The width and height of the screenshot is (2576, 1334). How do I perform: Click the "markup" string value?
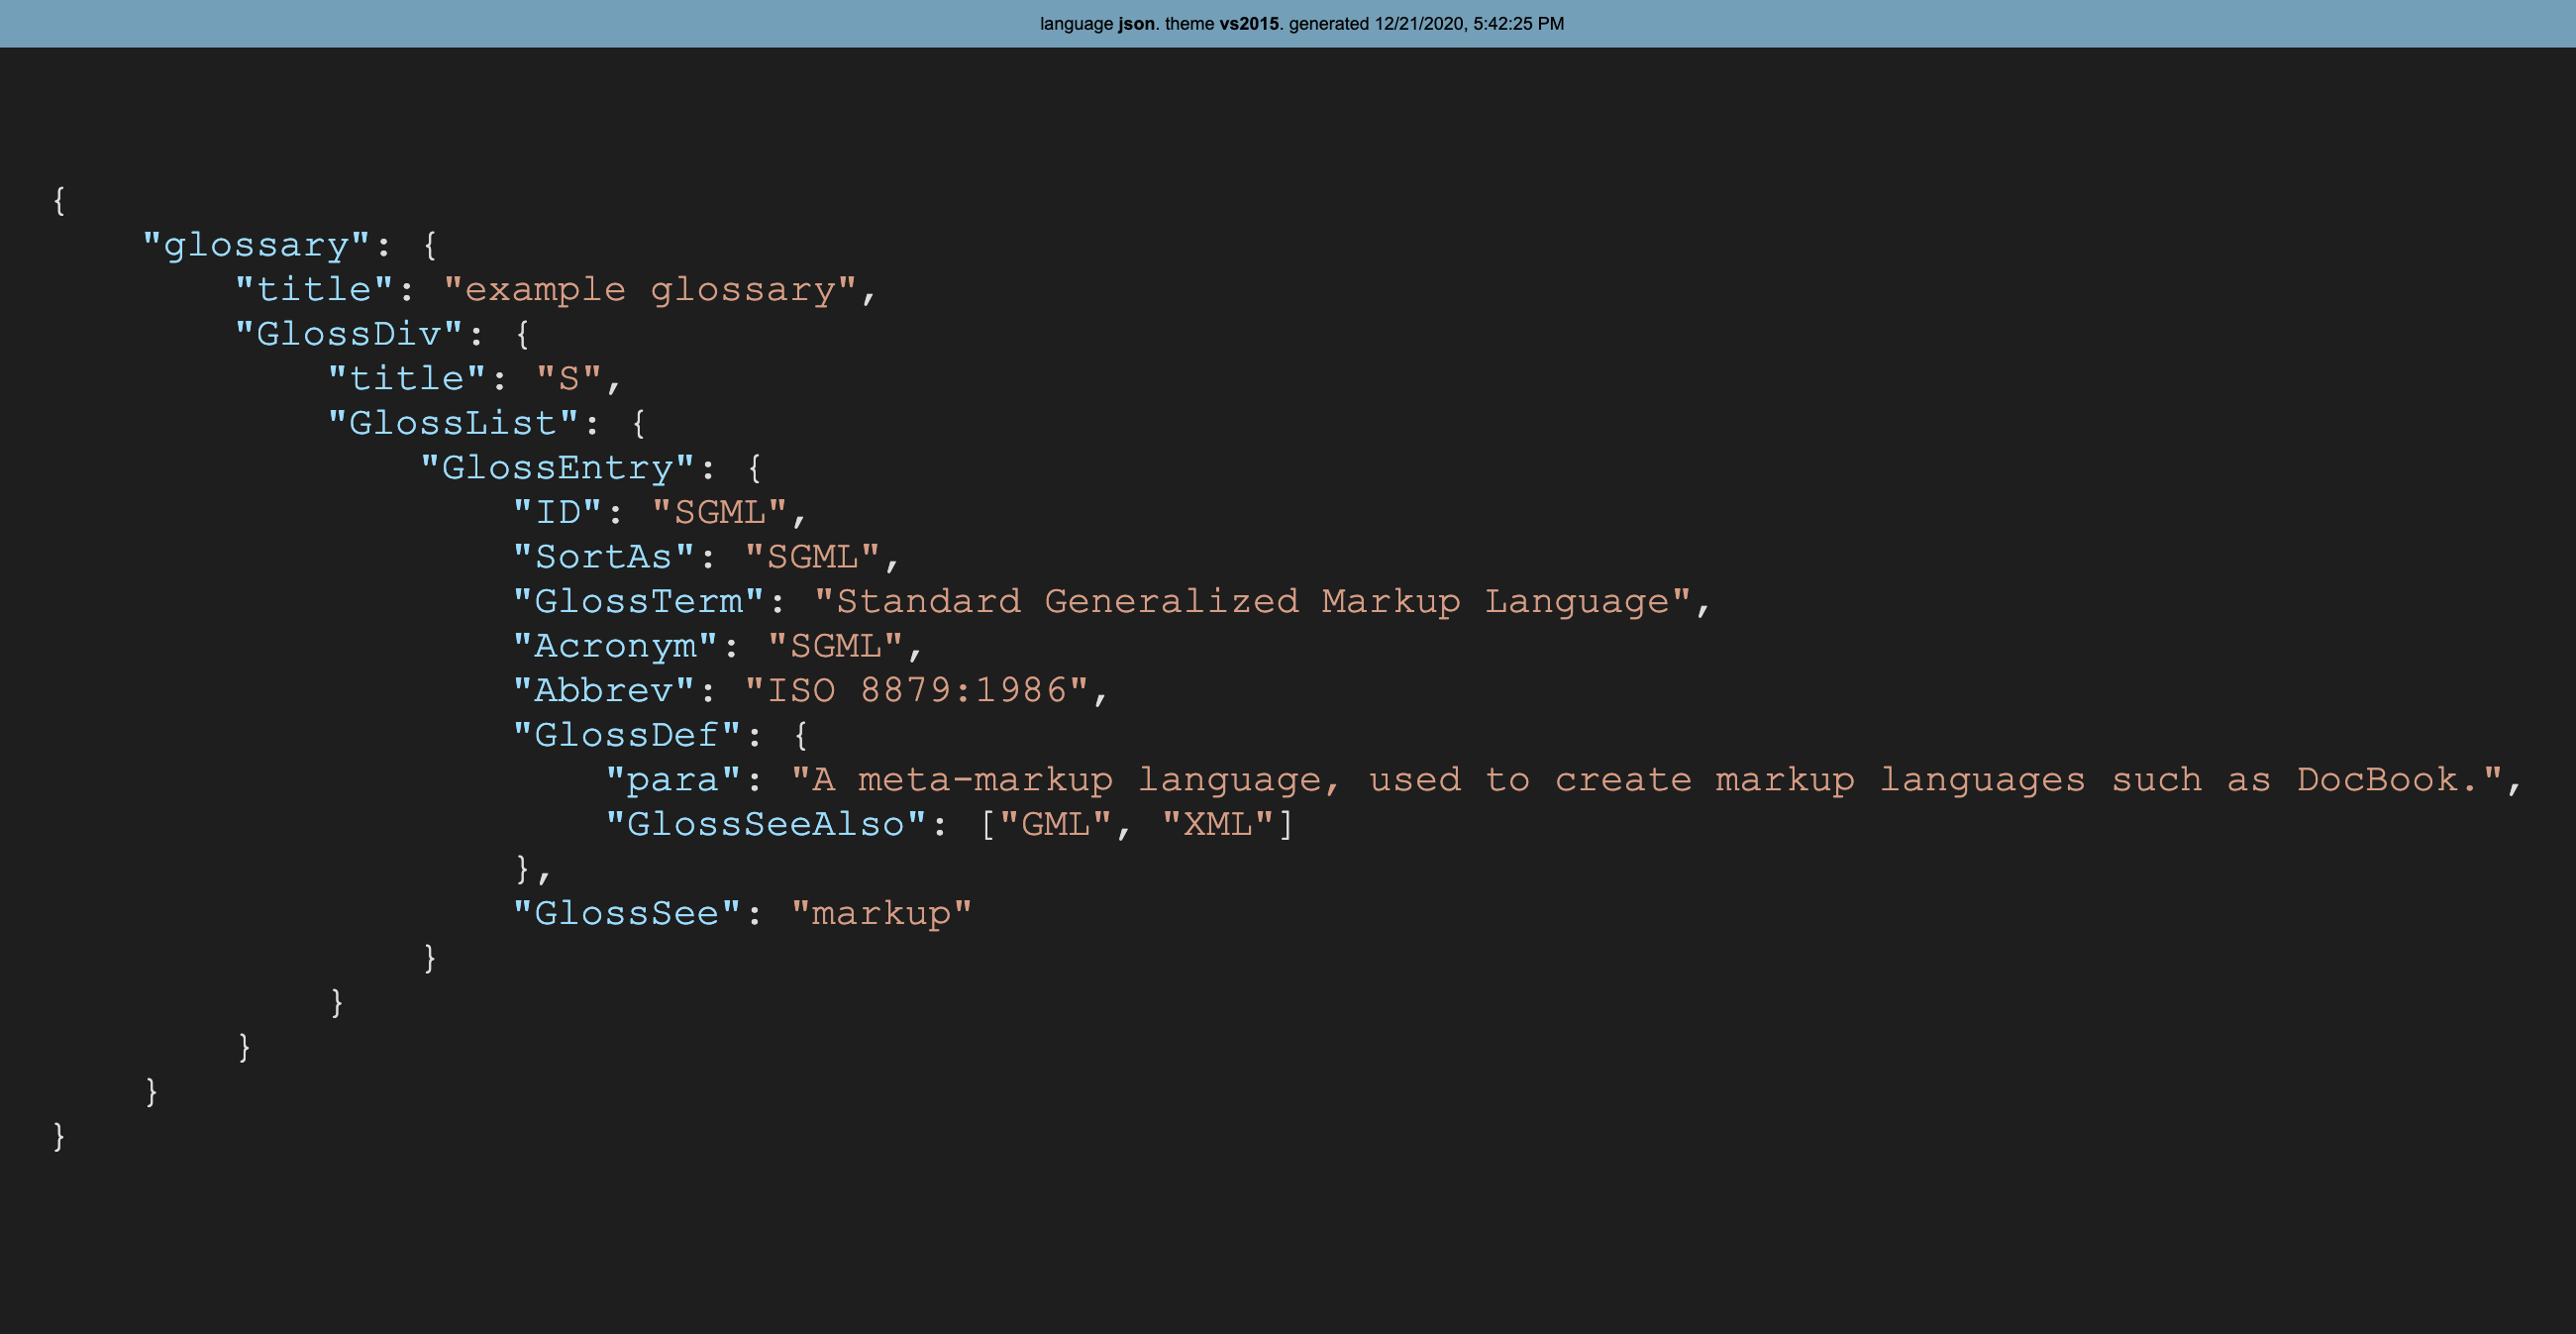pos(881,913)
